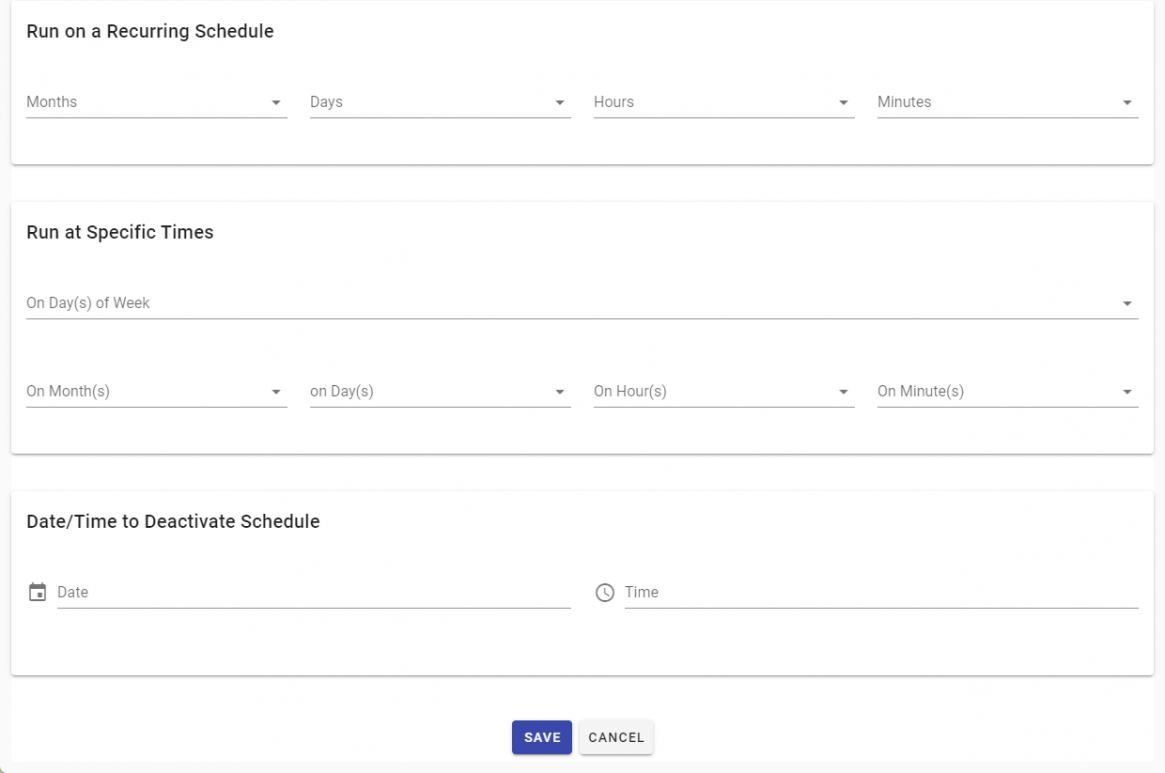Cancel the schedule editing

click(x=617, y=737)
